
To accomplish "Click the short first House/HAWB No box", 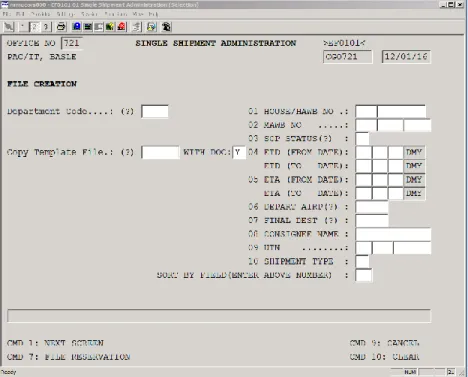I will 366,112.
